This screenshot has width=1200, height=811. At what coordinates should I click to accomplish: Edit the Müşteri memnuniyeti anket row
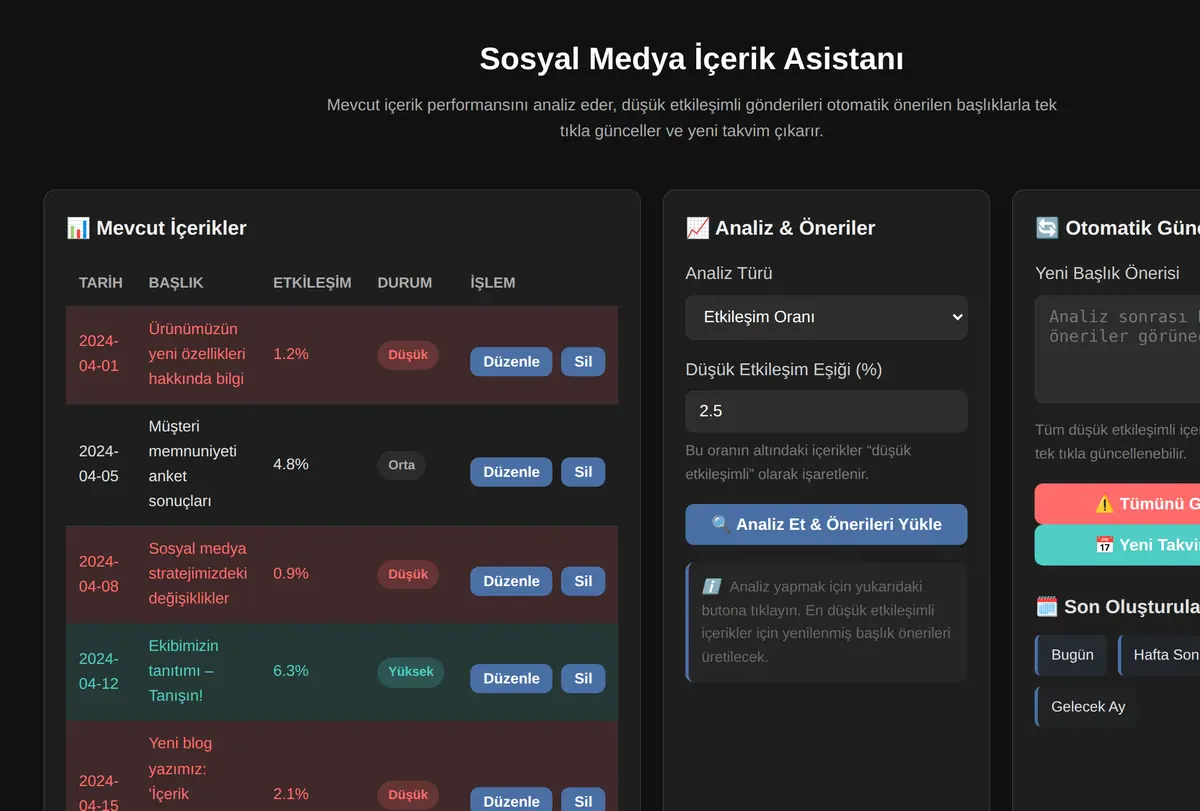coord(510,472)
